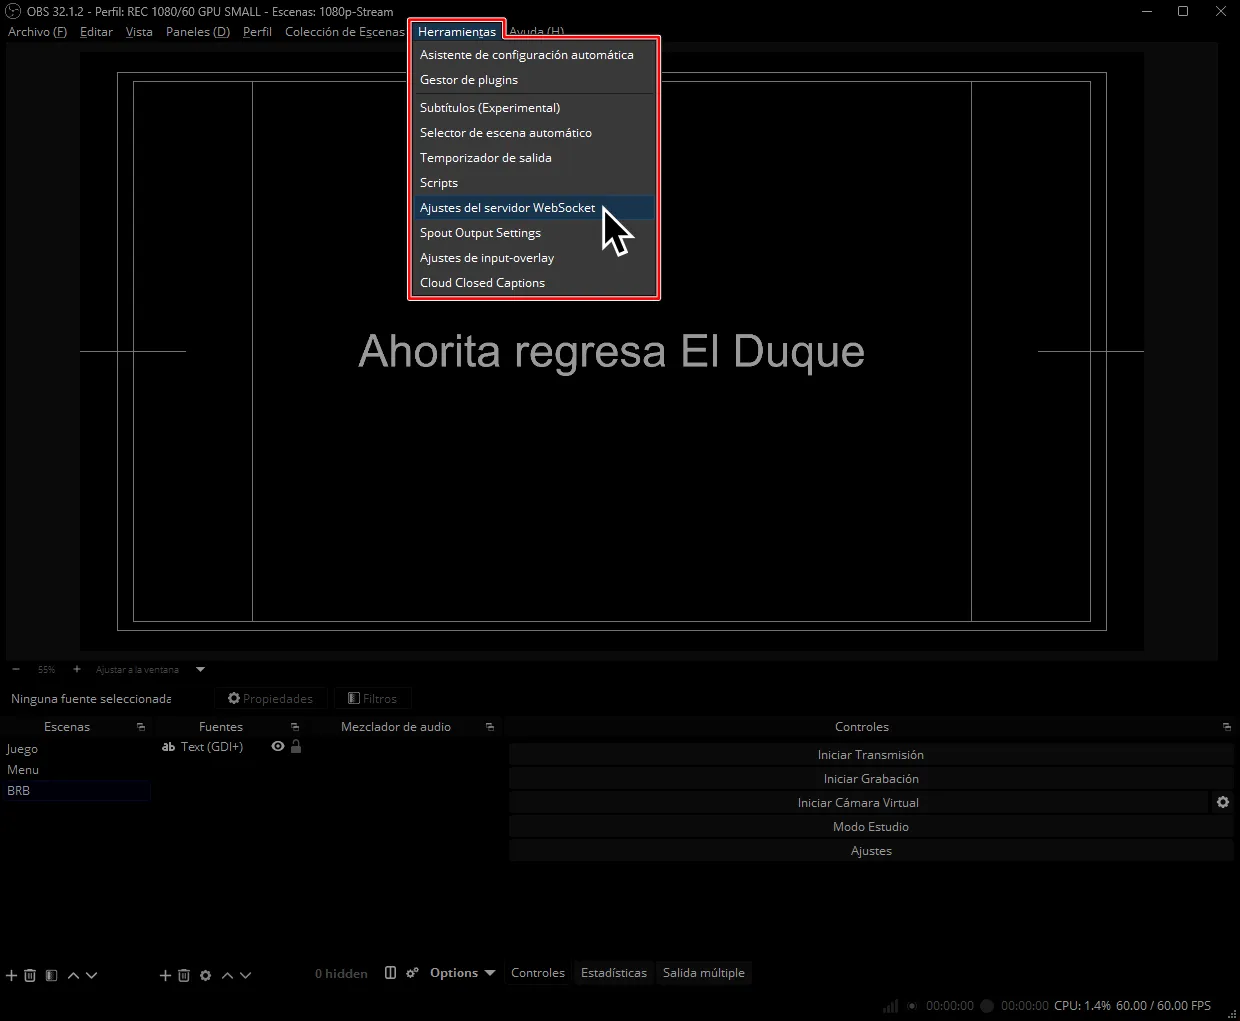Switch to the Controles tab

(x=538, y=973)
